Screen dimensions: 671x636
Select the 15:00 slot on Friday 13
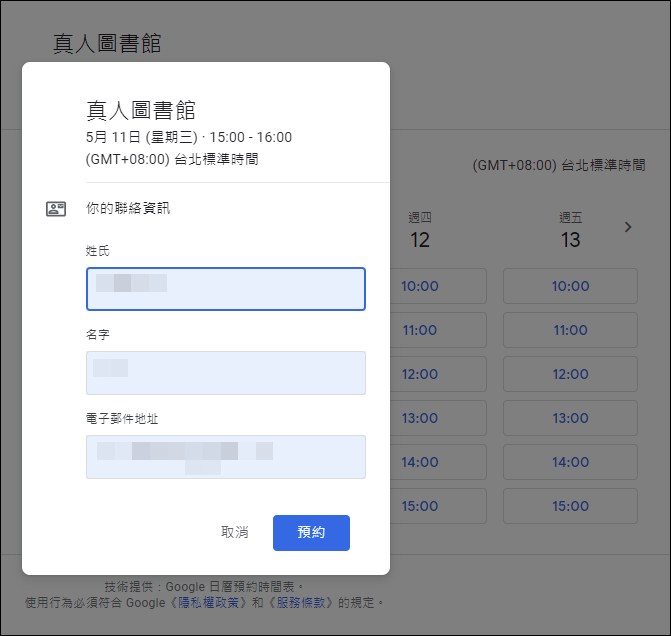coord(570,506)
